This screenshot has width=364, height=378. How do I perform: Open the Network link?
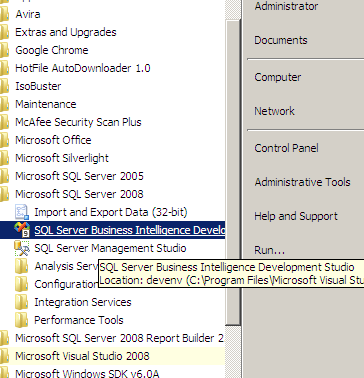(274, 111)
